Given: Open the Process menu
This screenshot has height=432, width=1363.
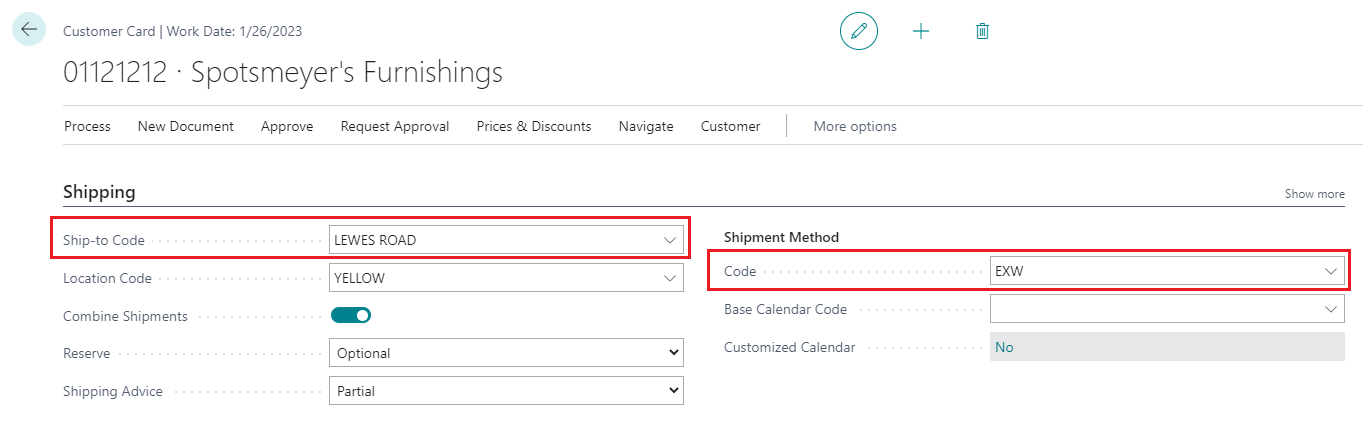Looking at the screenshot, I should pyautogui.click(x=87, y=126).
